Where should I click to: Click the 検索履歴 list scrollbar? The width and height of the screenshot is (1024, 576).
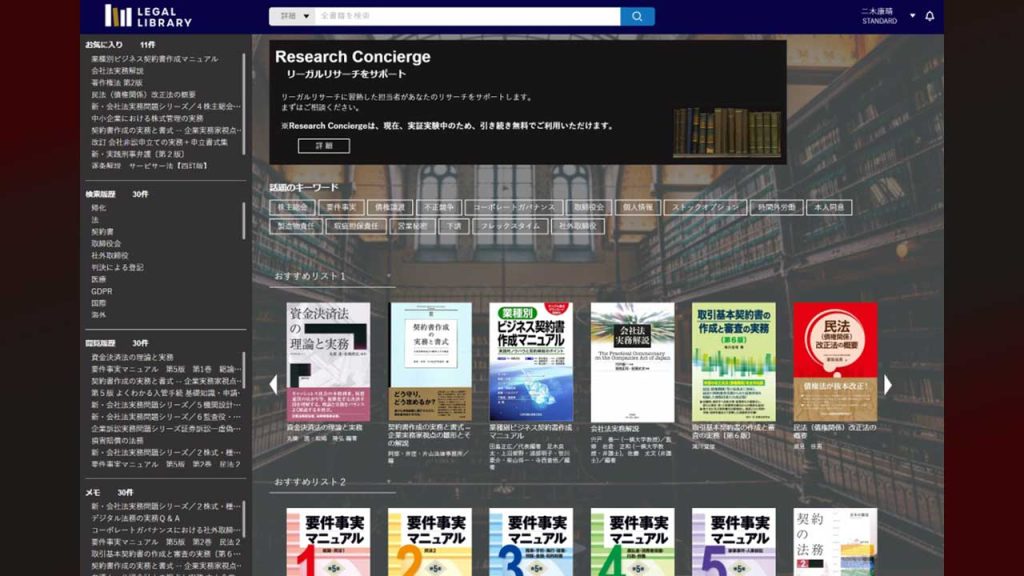244,221
